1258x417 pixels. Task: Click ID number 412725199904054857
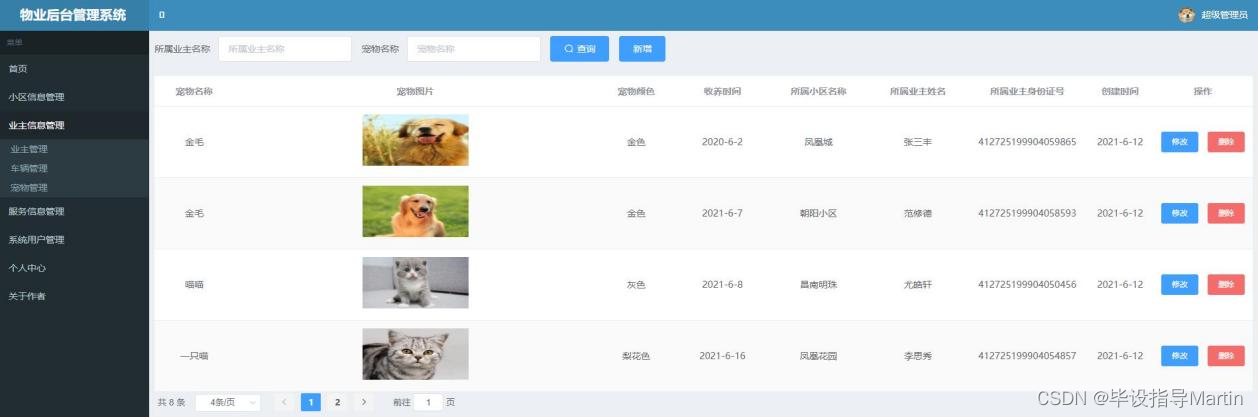click(1027, 355)
